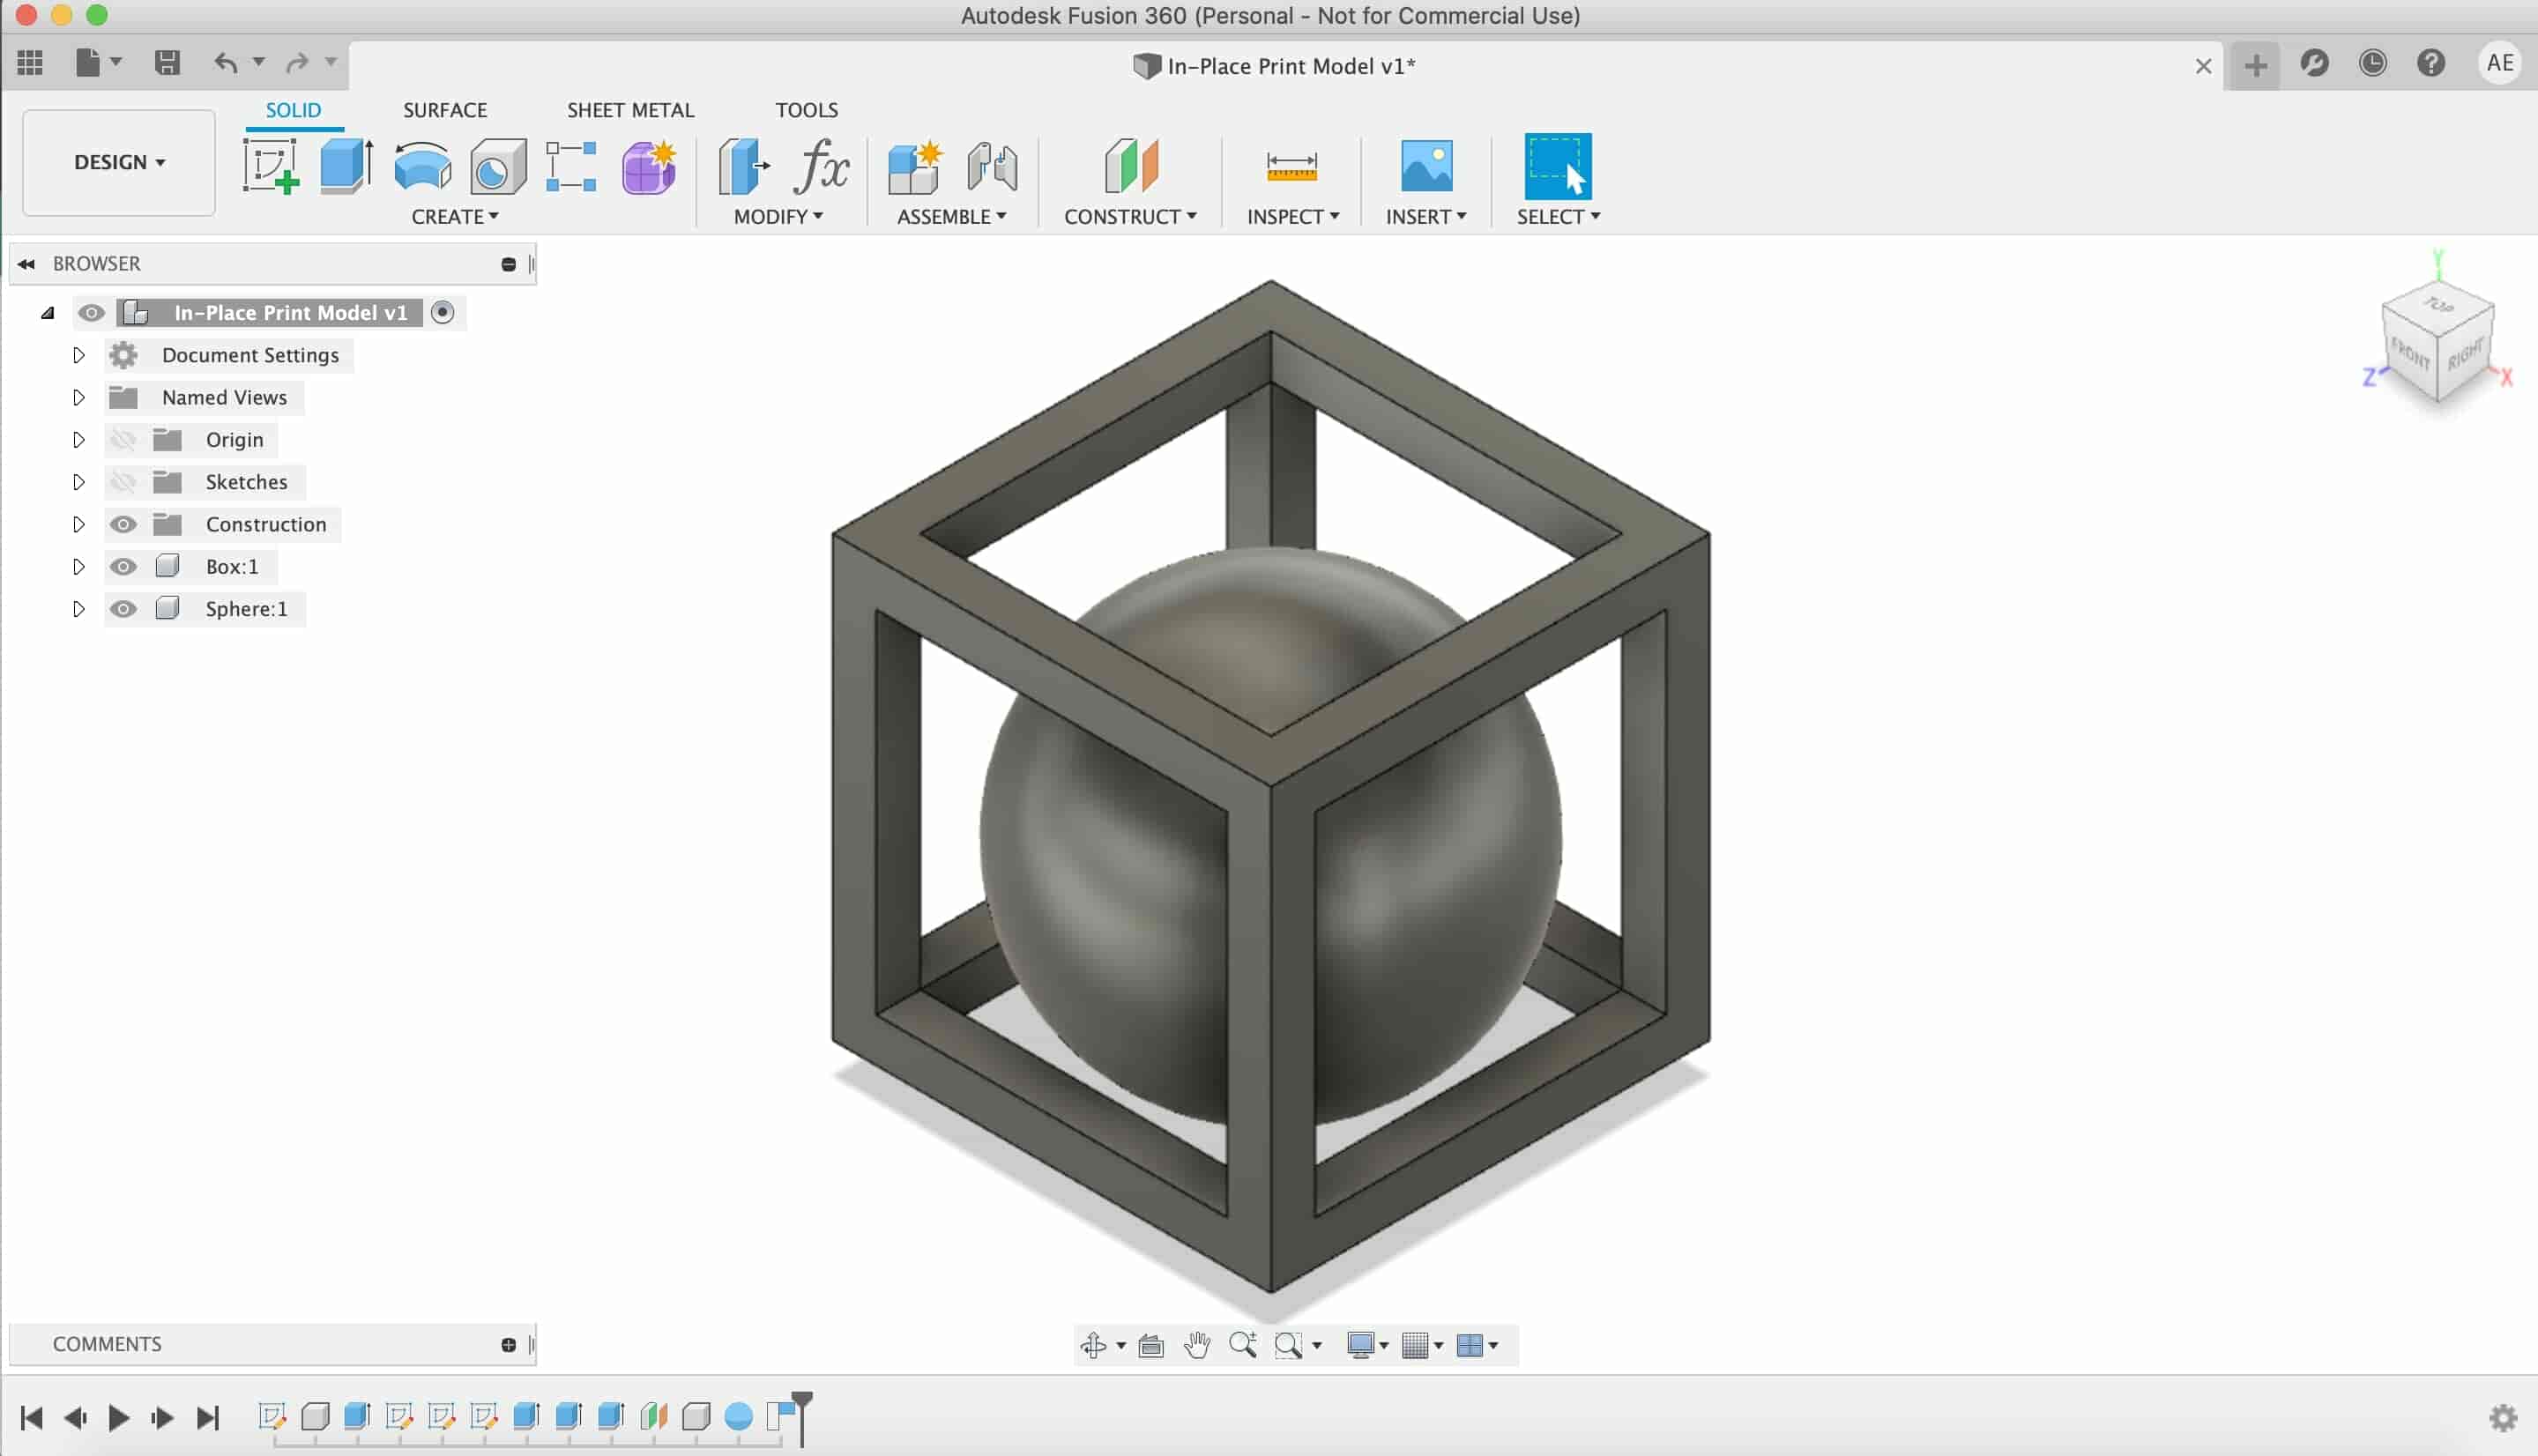Click the New Component icon
Screen dimensions: 2538x1456
915,166
